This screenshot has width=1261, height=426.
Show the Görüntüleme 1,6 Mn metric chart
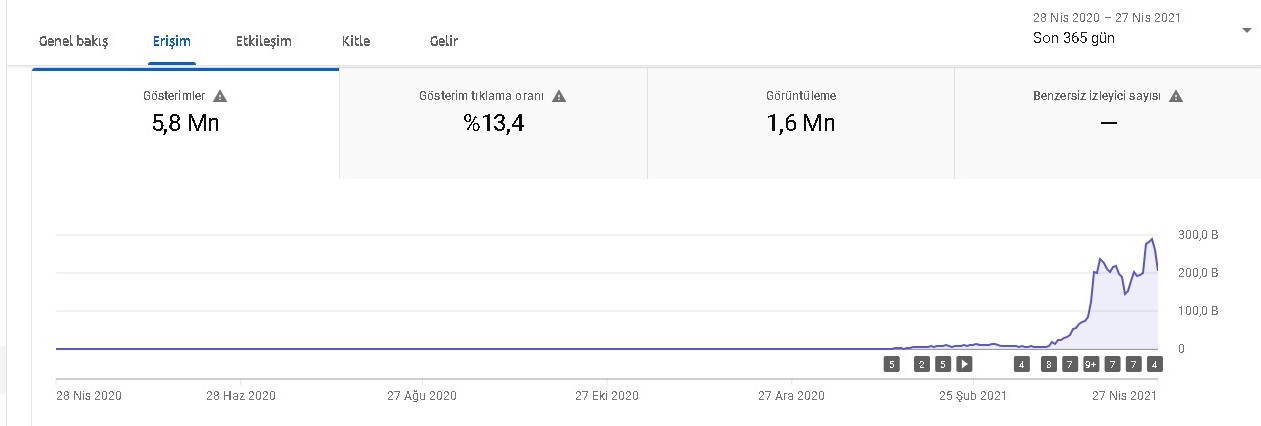800,123
